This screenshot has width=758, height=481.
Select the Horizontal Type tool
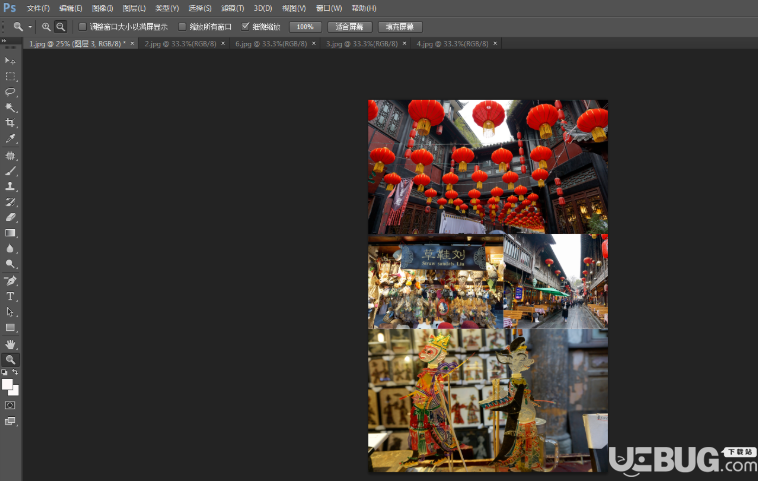tap(10, 296)
